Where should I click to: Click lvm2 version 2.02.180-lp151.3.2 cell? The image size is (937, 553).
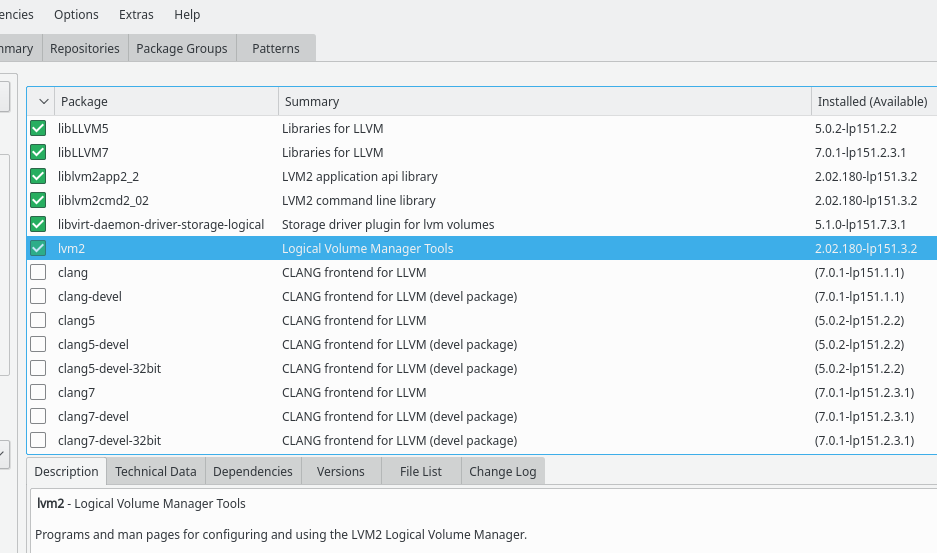tap(866, 249)
